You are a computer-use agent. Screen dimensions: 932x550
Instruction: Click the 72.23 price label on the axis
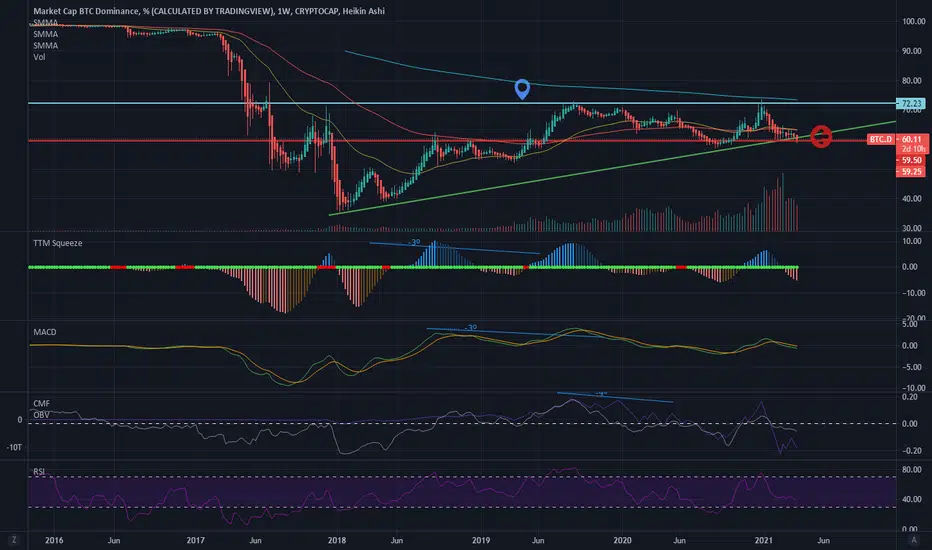[x=911, y=103]
